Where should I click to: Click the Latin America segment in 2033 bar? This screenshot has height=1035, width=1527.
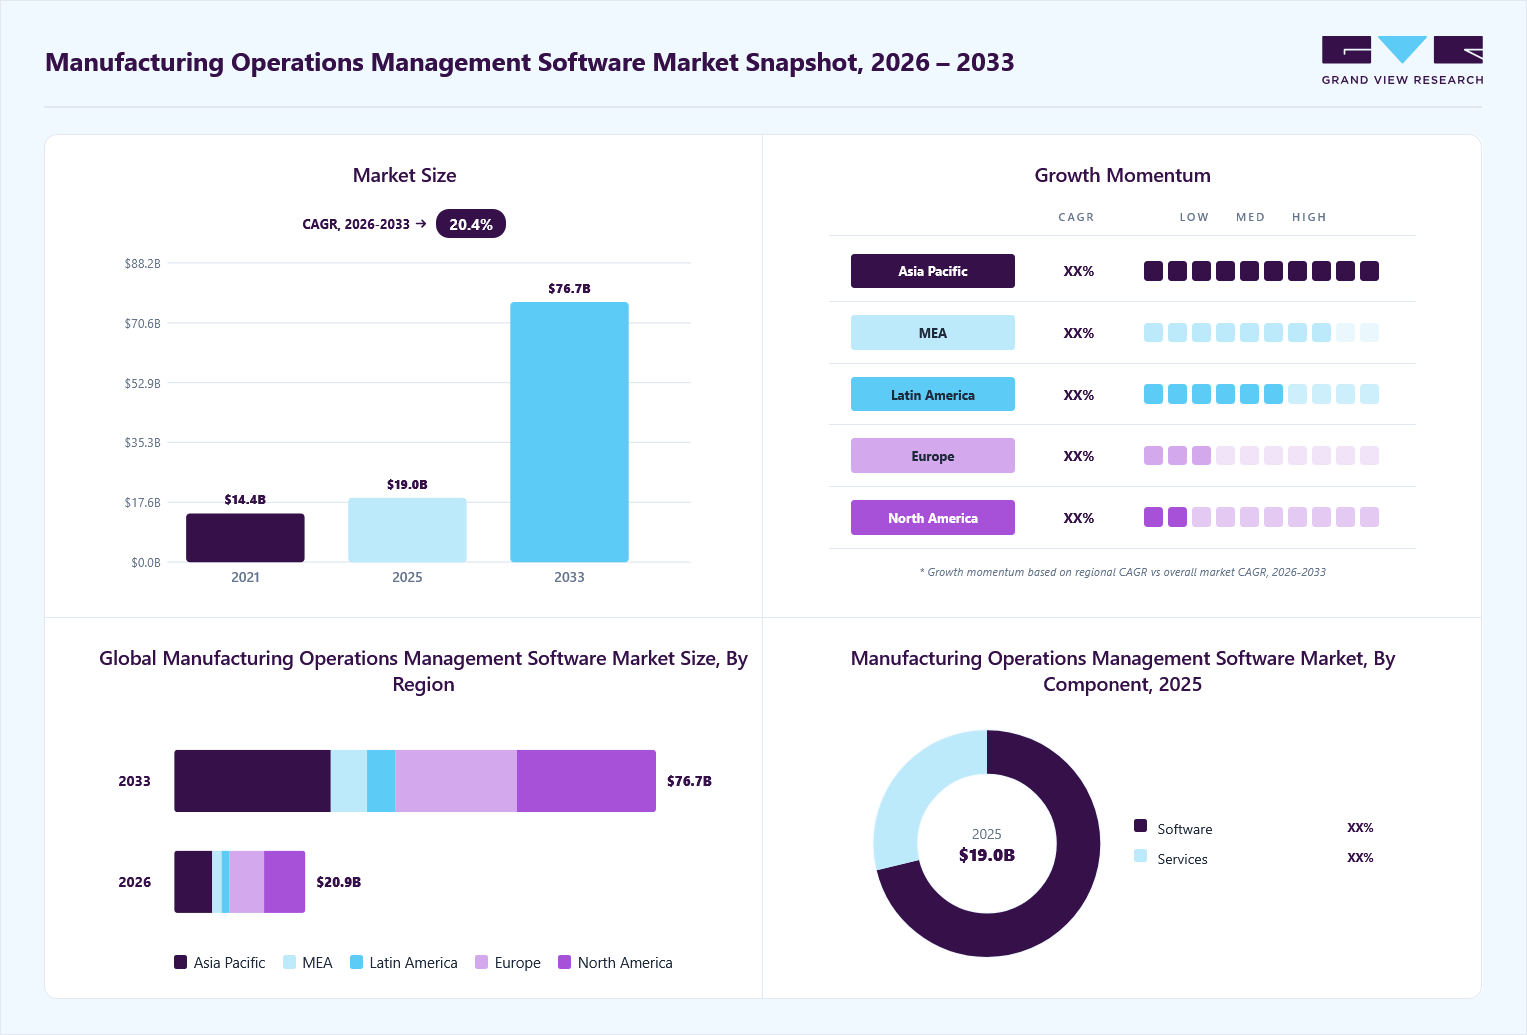click(381, 781)
